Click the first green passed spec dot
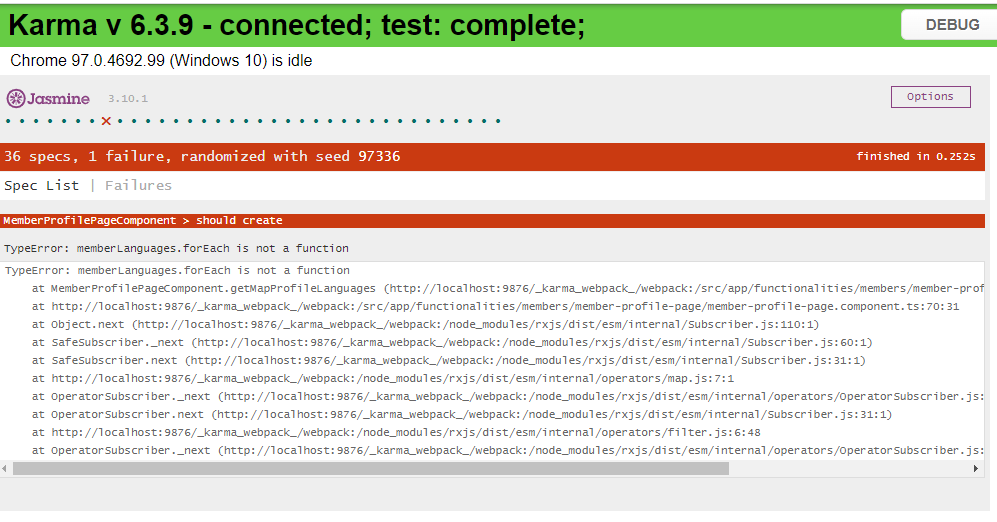Screen dimensions: 997x522 coord(8,122)
